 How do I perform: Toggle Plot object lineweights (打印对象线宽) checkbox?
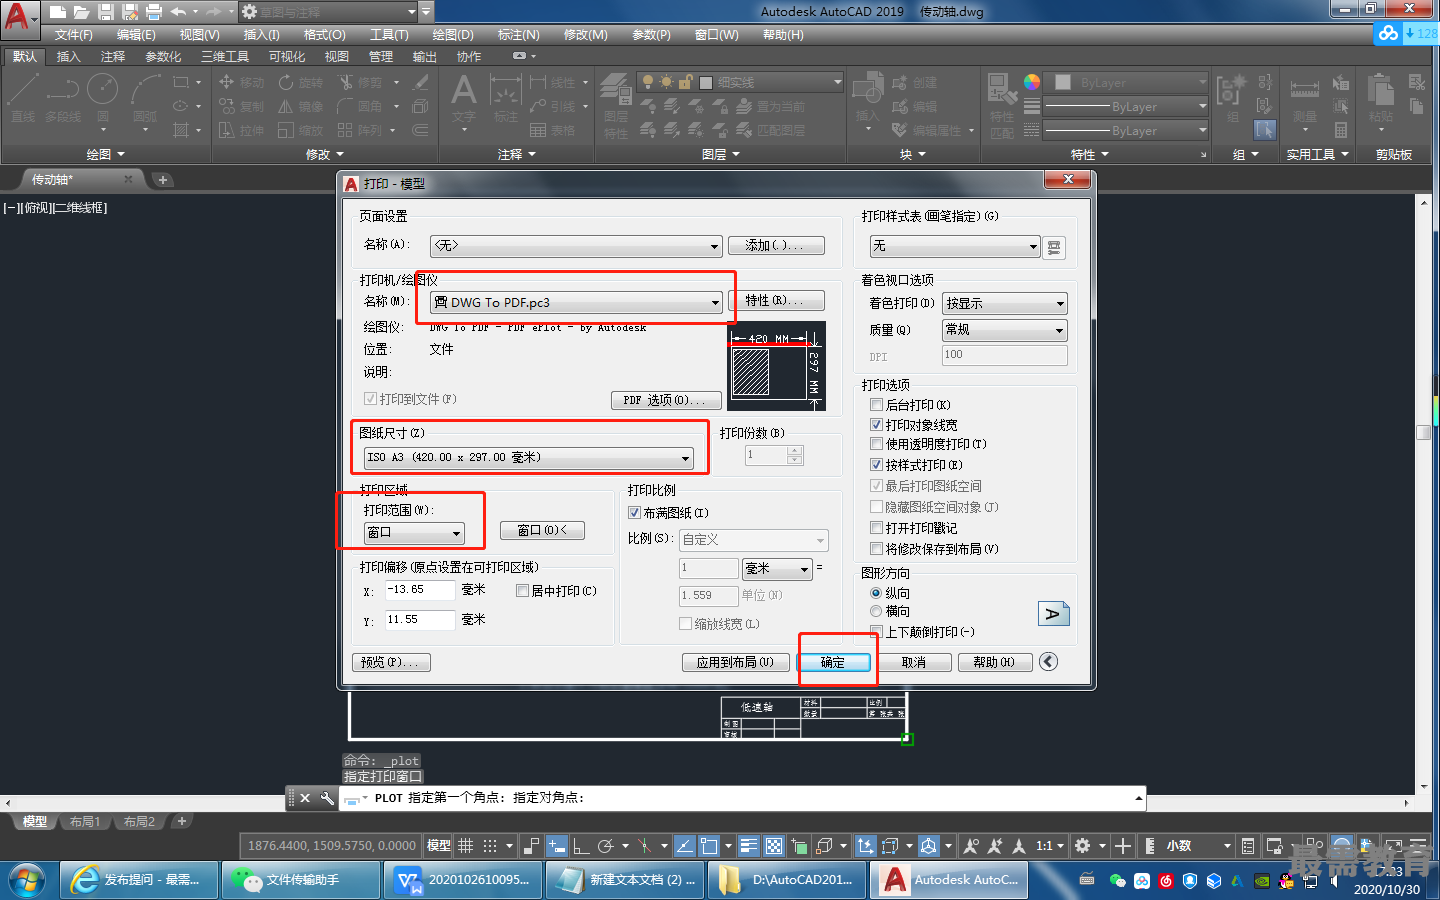(876, 425)
